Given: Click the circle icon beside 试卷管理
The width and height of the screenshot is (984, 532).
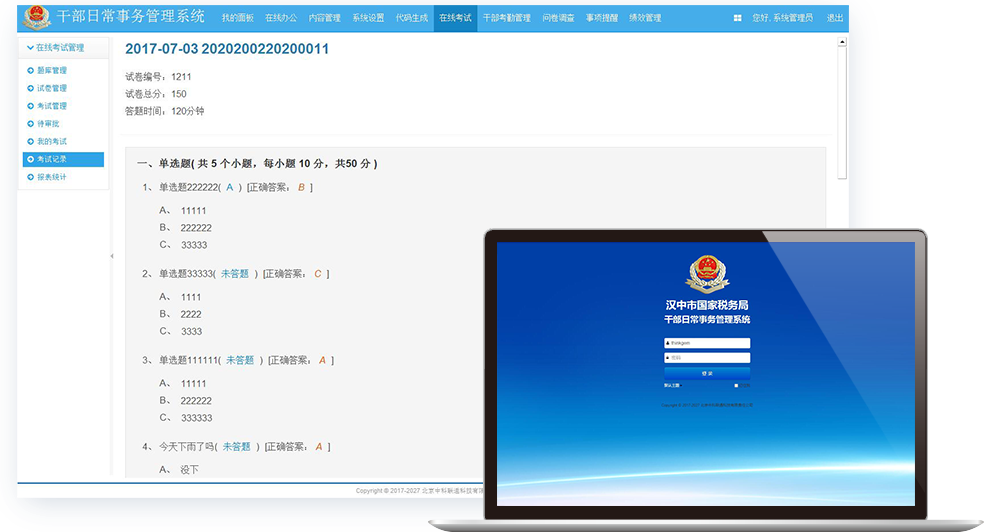Looking at the screenshot, I should pos(30,89).
